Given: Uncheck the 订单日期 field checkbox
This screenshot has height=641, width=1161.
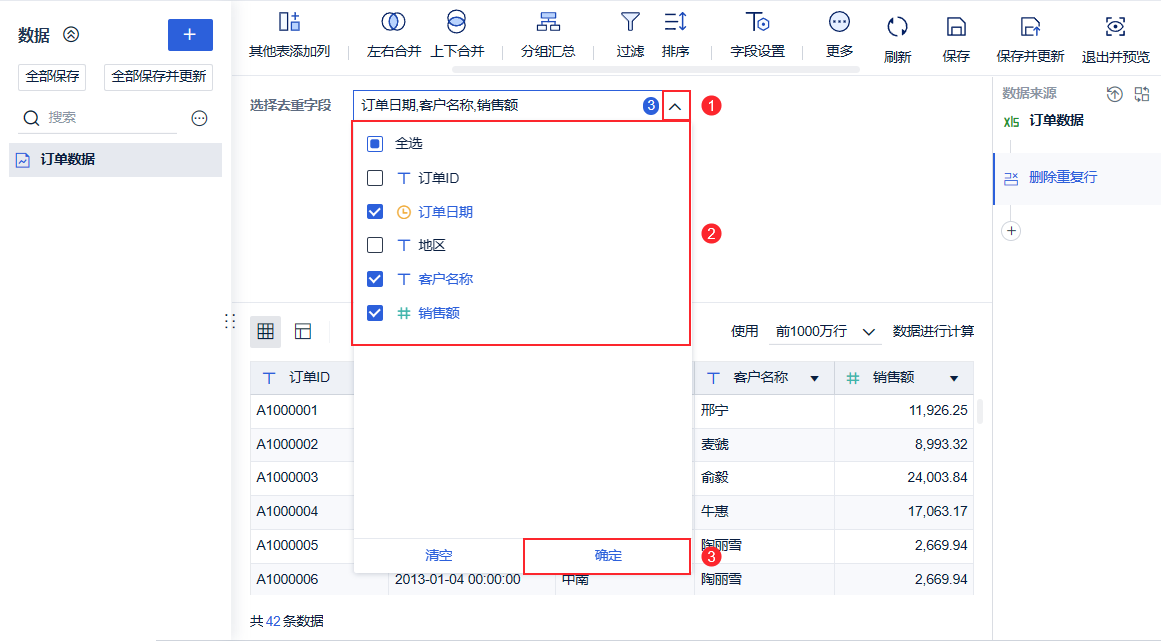Looking at the screenshot, I should pyautogui.click(x=375, y=212).
